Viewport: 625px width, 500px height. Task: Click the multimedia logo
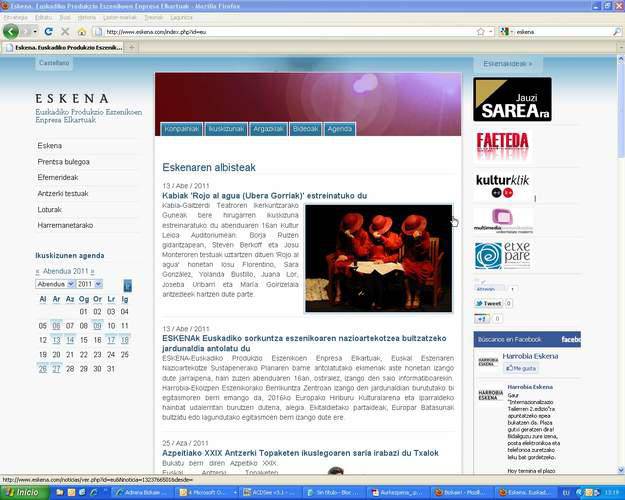click(x=503, y=220)
